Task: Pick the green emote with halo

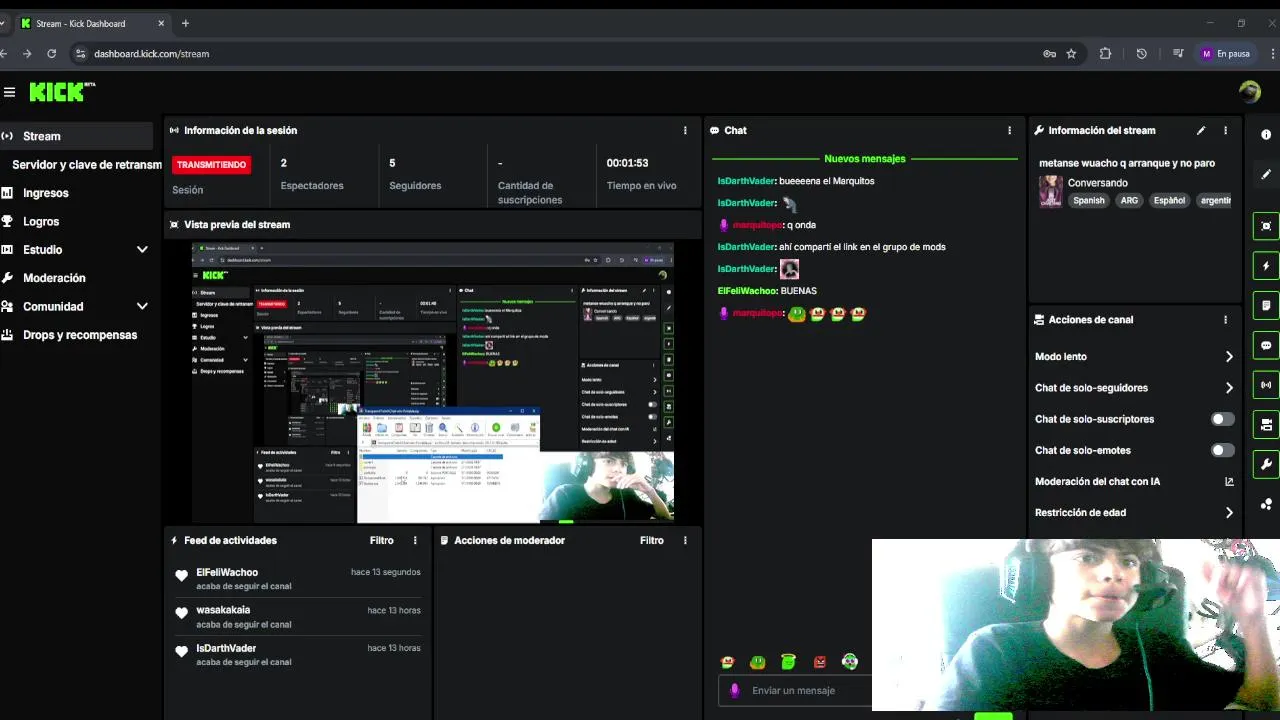Action: click(788, 661)
